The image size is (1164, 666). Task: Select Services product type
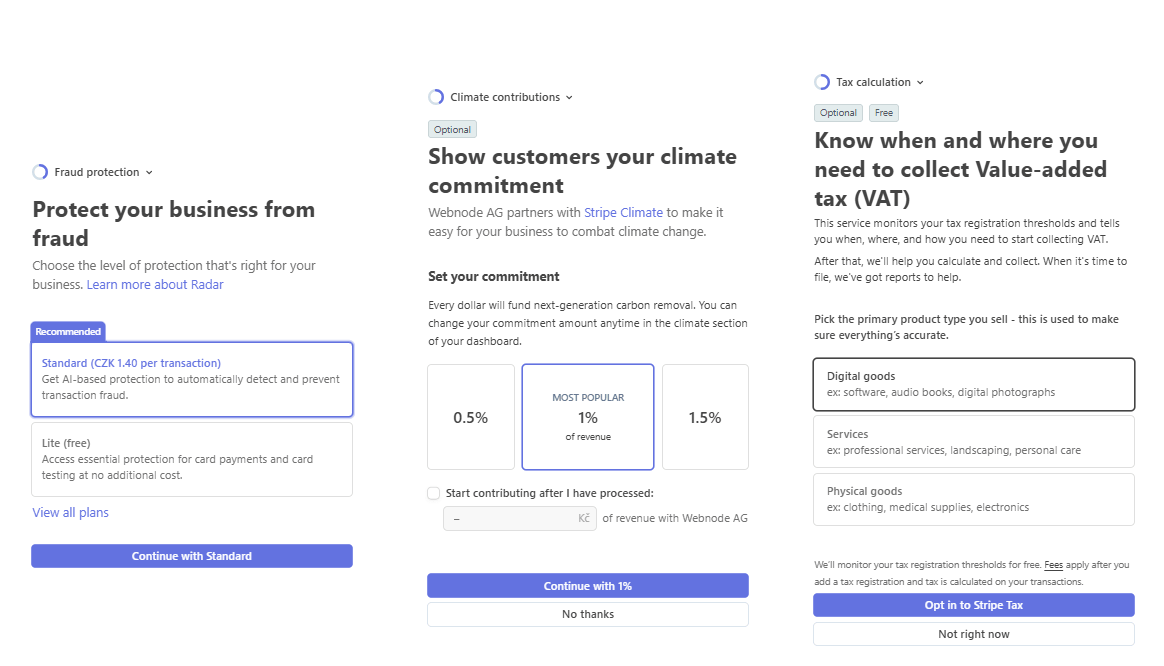tap(974, 442)
